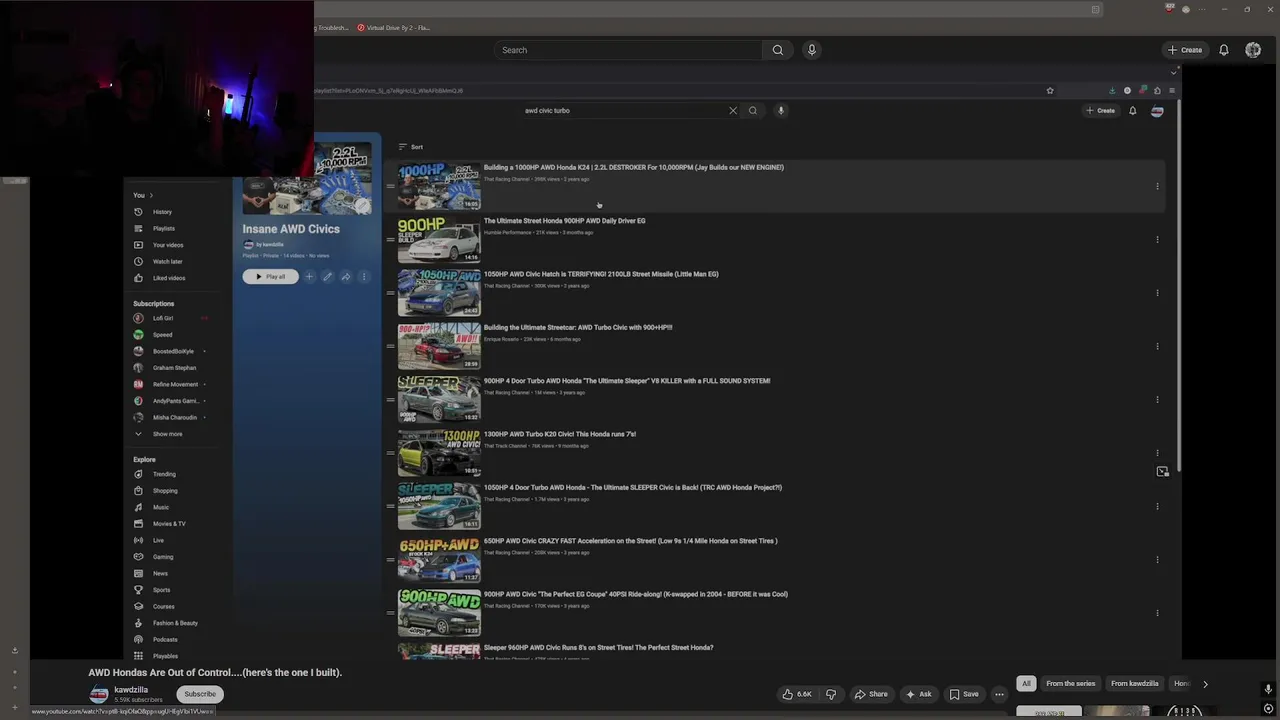Select 'From kawdzilla' filter chip
Image resolution: width=1280 pixels, height=720 pixels.
tap(1135, 684)
